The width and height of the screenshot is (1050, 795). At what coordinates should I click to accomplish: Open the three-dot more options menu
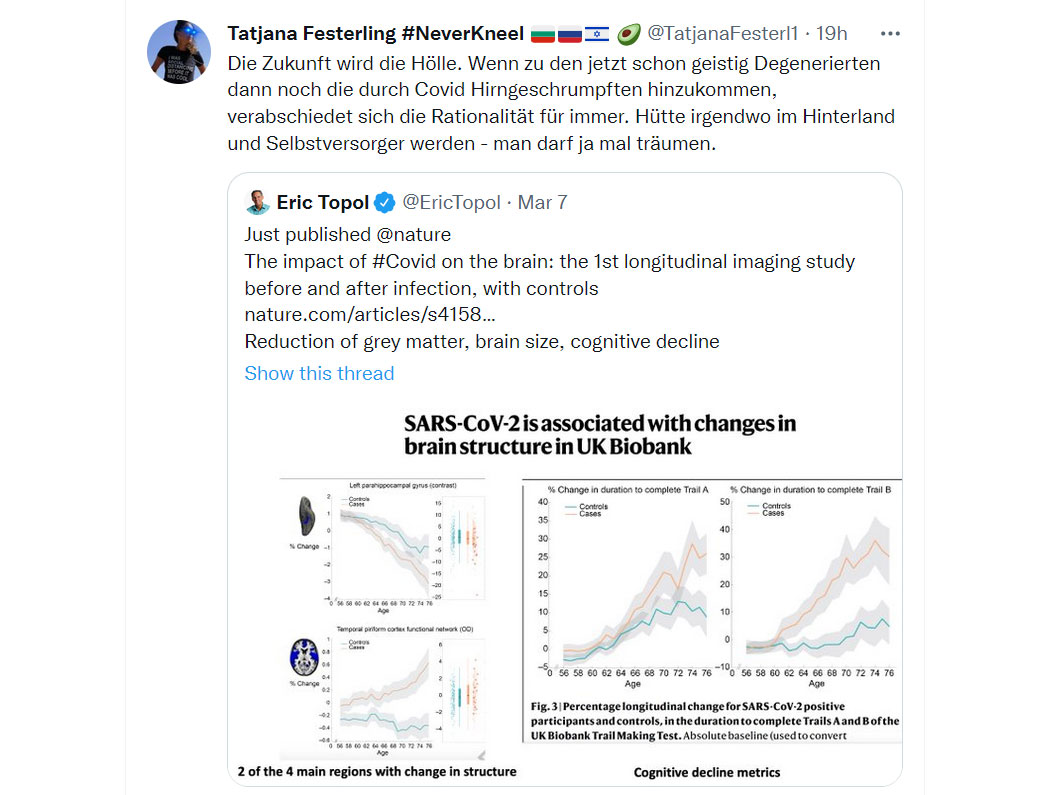tap(890, 33)
